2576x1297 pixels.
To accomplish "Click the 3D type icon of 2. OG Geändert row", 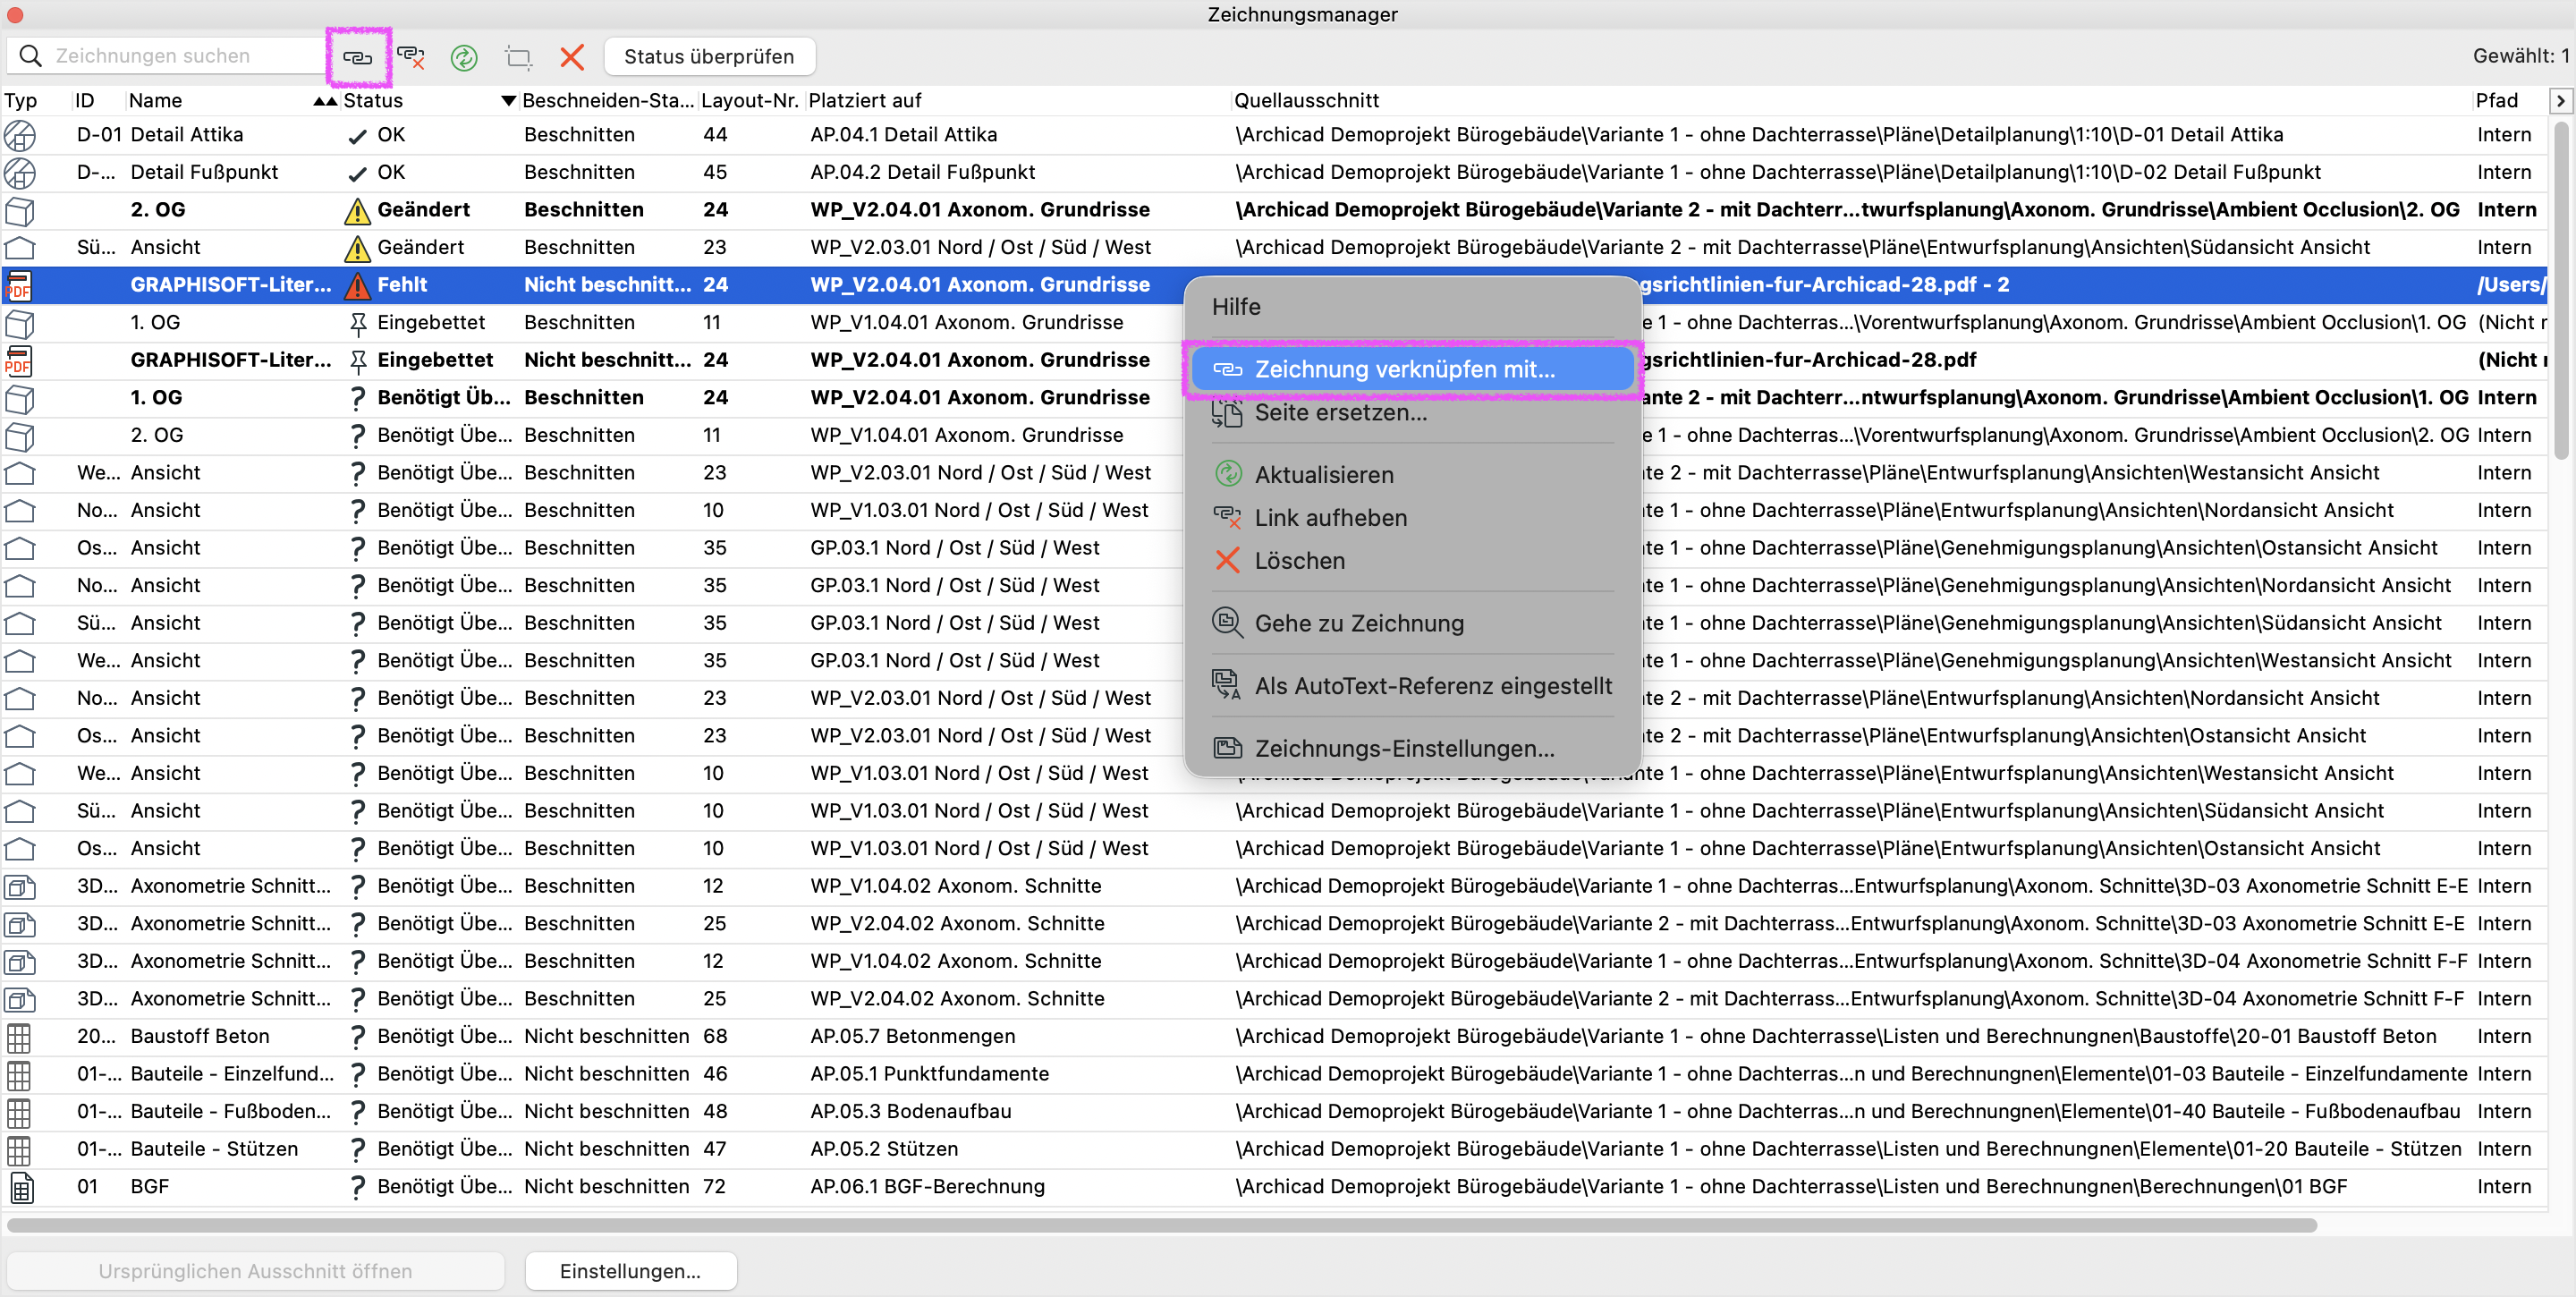I will [19, 210].
